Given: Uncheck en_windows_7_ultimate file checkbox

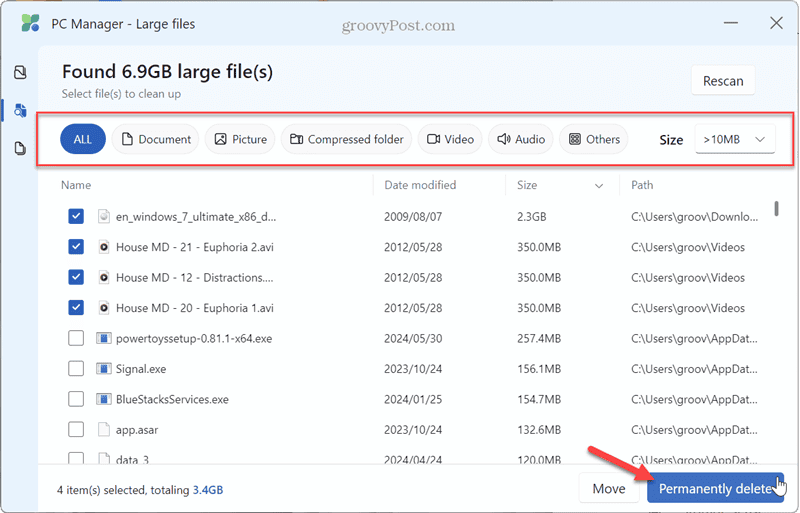Looking at the screenshot, I should click(x=76, y=216).
